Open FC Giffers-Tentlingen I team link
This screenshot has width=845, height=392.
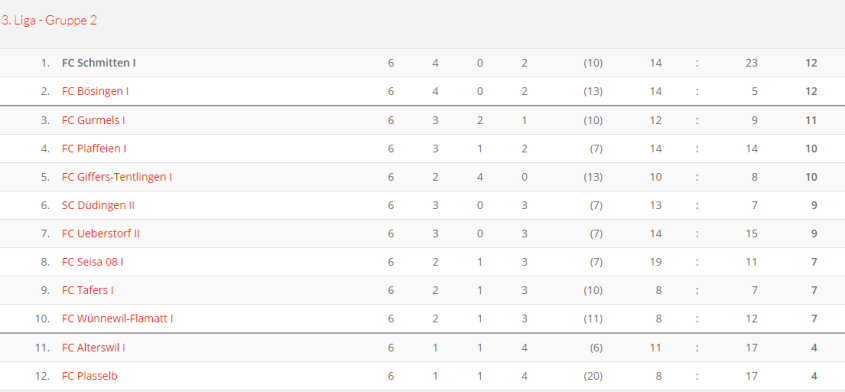click(117, 177)
